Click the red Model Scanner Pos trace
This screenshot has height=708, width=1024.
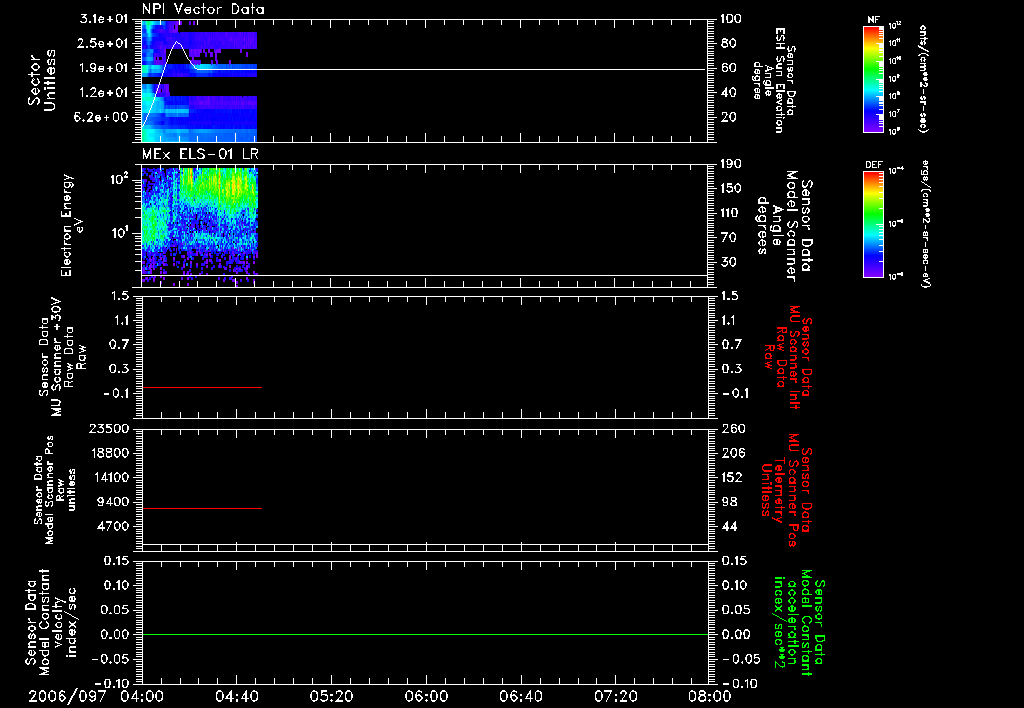[x=202, y=508]
